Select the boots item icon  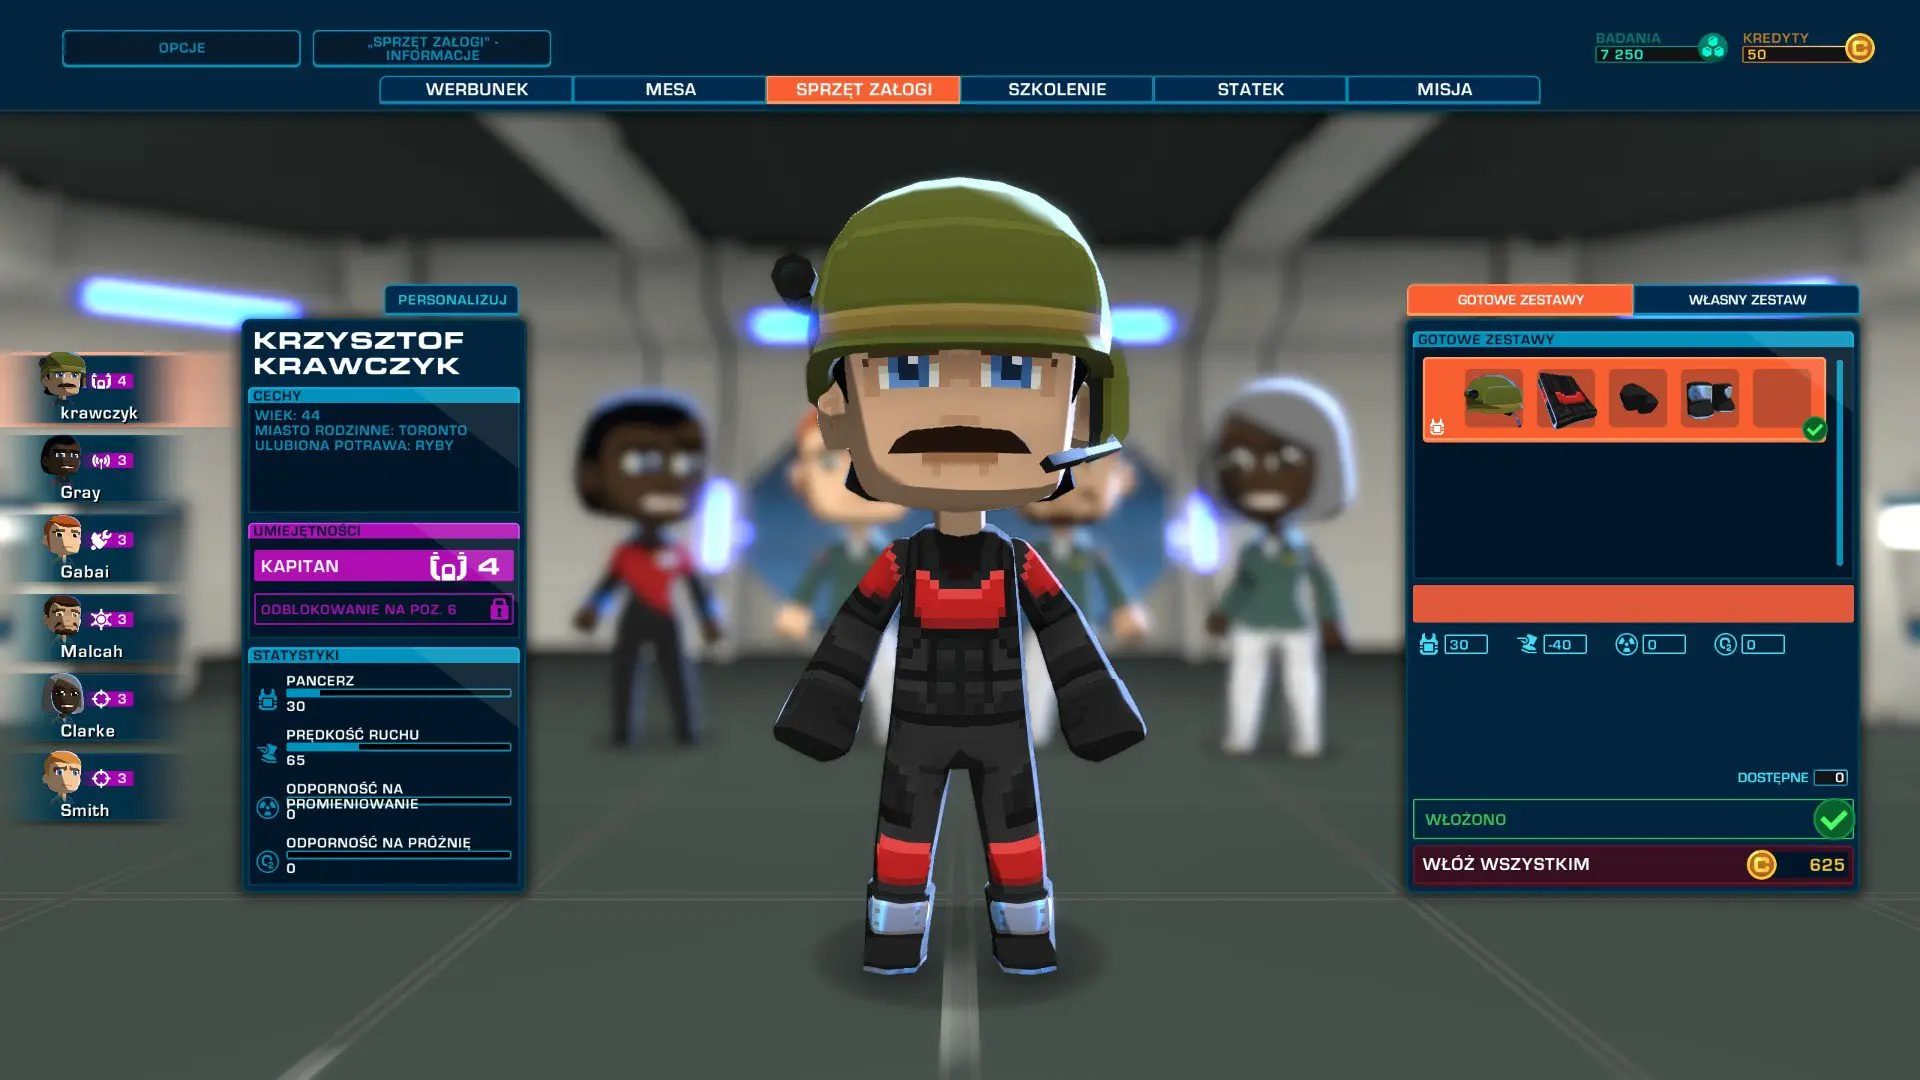coord(1709,398)
